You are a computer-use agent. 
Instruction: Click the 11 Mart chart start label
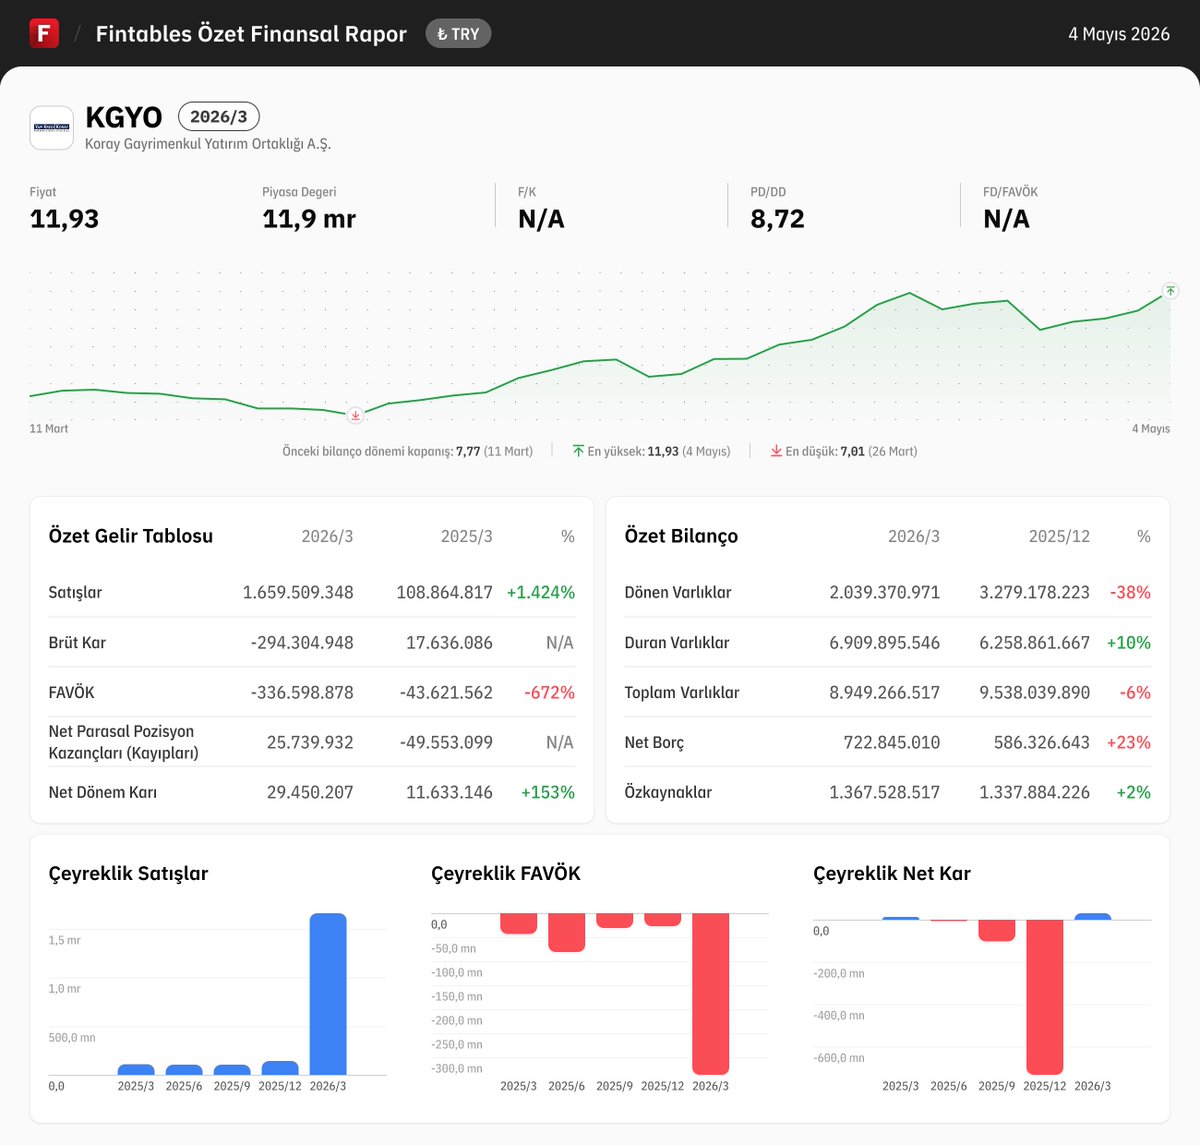[x=49, y=429]
